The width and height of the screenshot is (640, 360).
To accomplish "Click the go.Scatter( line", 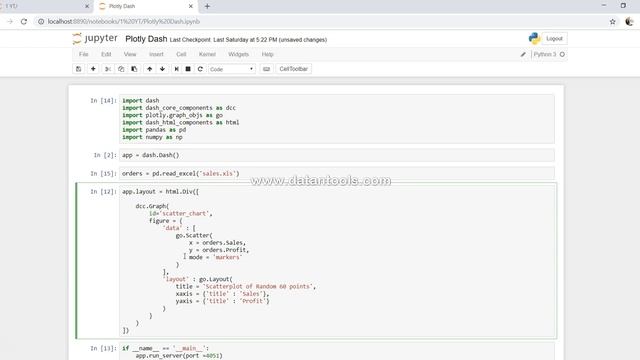I will pos(194,236).
